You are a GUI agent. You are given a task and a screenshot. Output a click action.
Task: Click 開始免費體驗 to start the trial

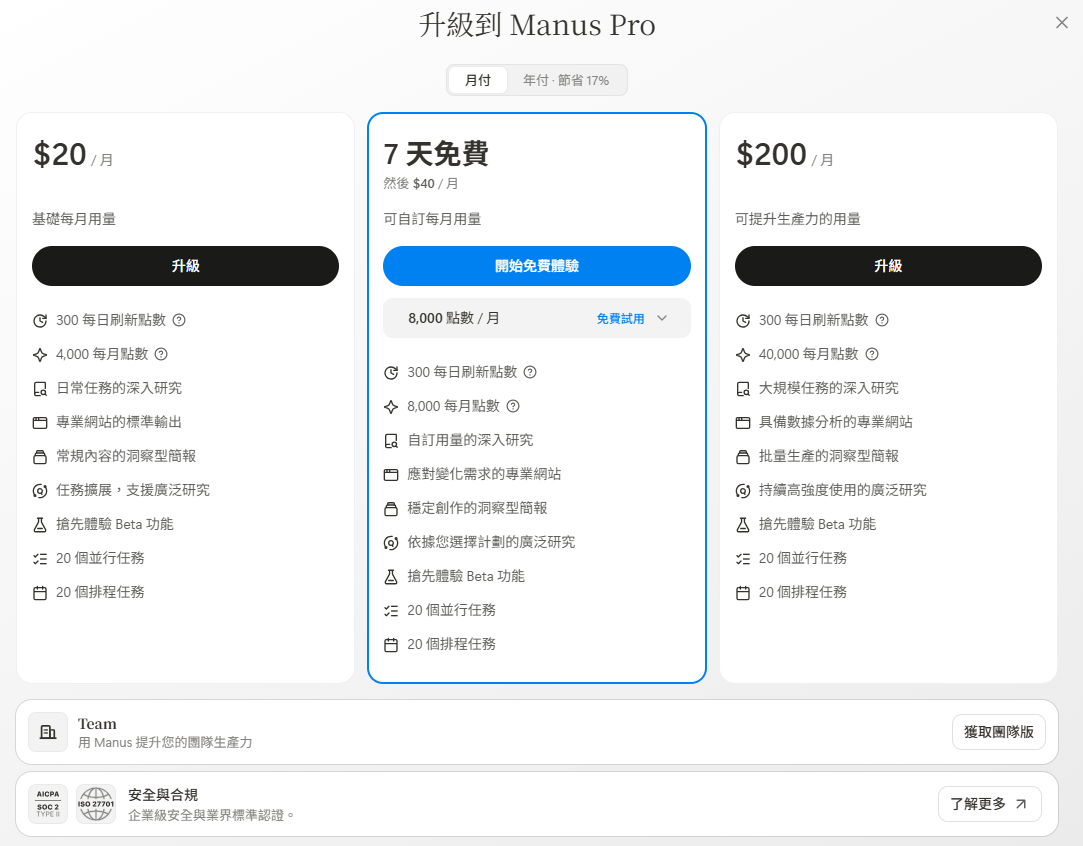click(x=537, y=266)
